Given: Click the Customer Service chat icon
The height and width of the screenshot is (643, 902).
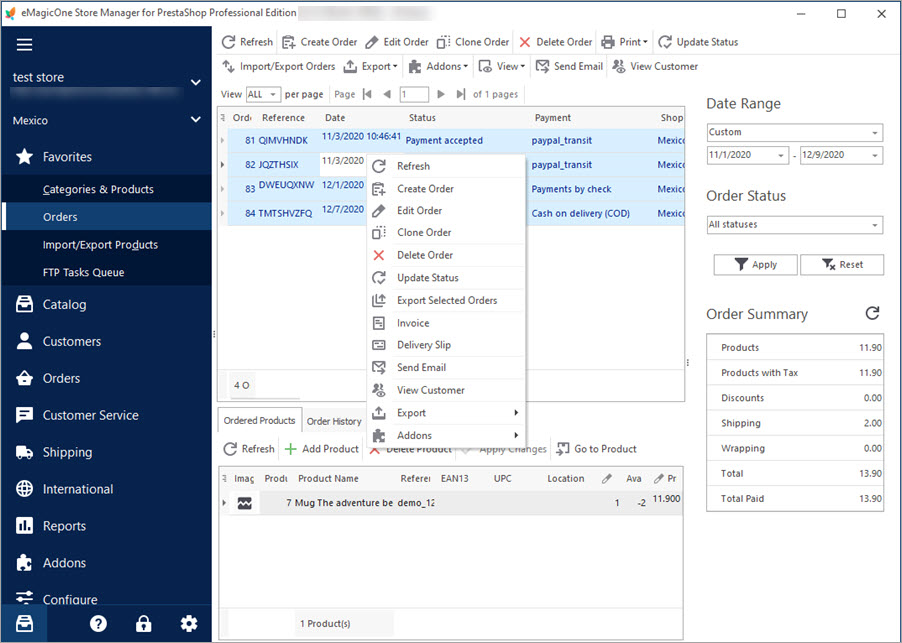Looking at the screenshot, I should pyautogui.click(x=24, y=415).
